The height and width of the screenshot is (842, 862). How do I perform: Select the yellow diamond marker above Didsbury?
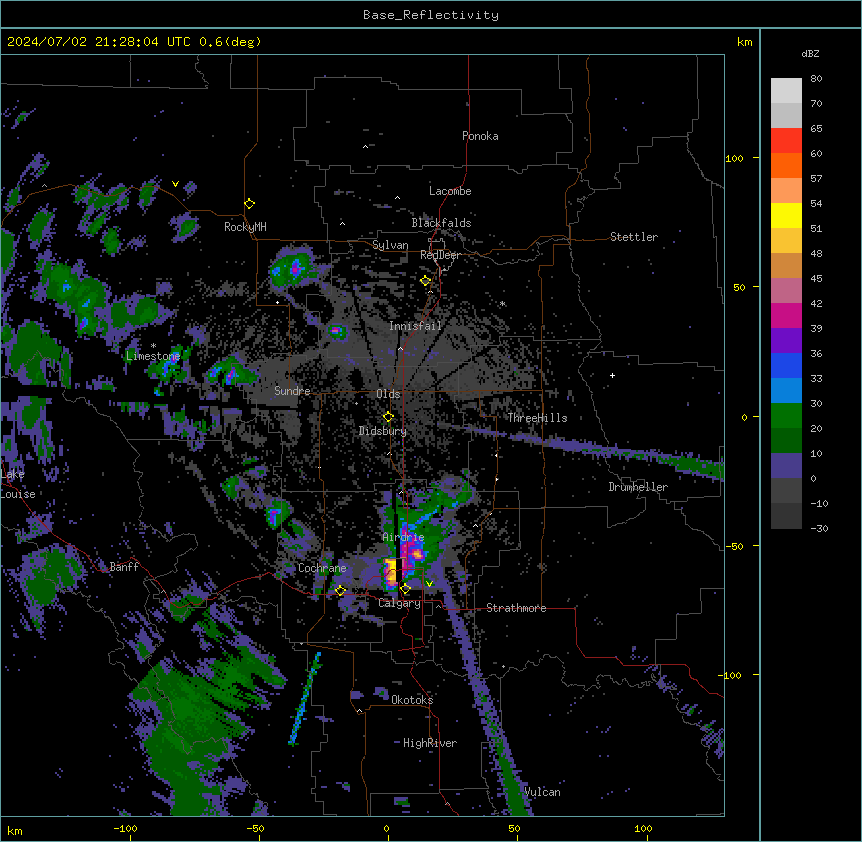click(388, 417)
